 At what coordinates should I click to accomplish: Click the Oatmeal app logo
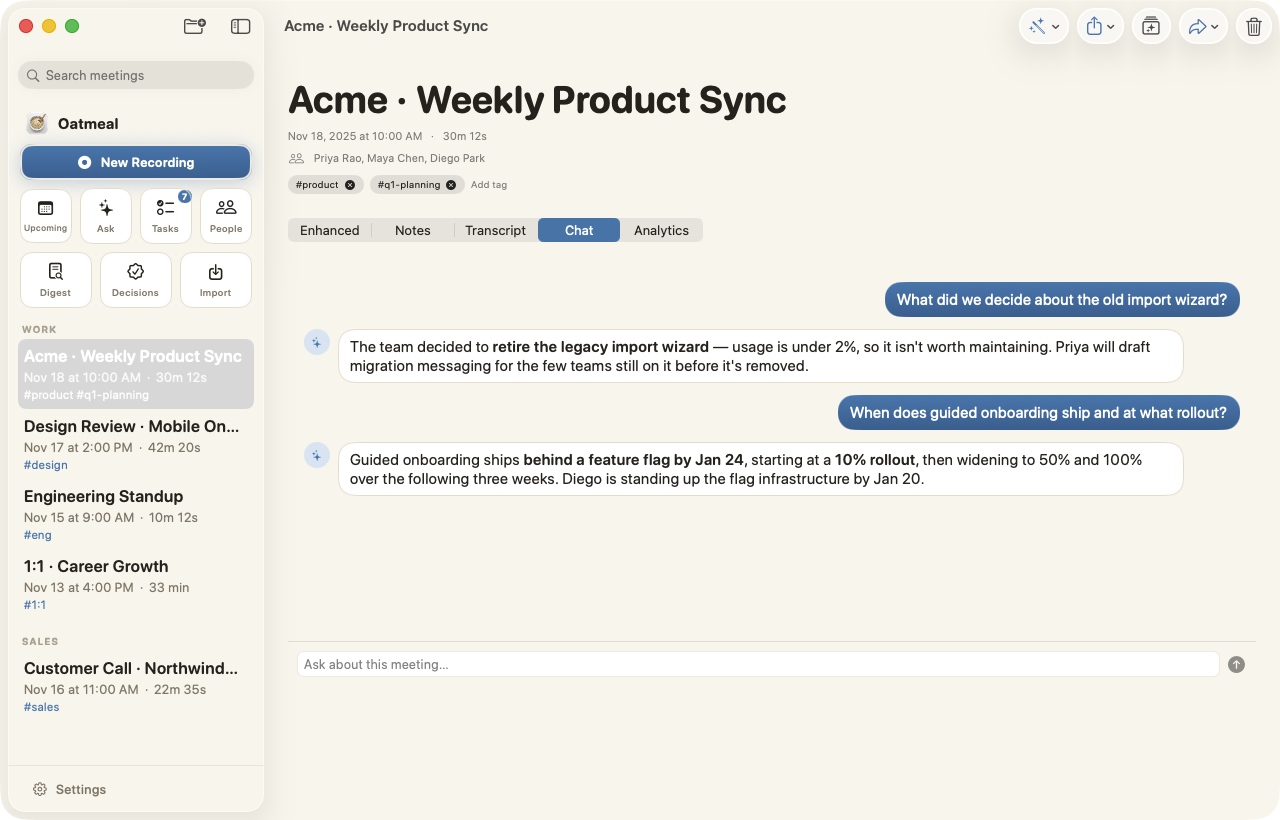tap(37, 123)
